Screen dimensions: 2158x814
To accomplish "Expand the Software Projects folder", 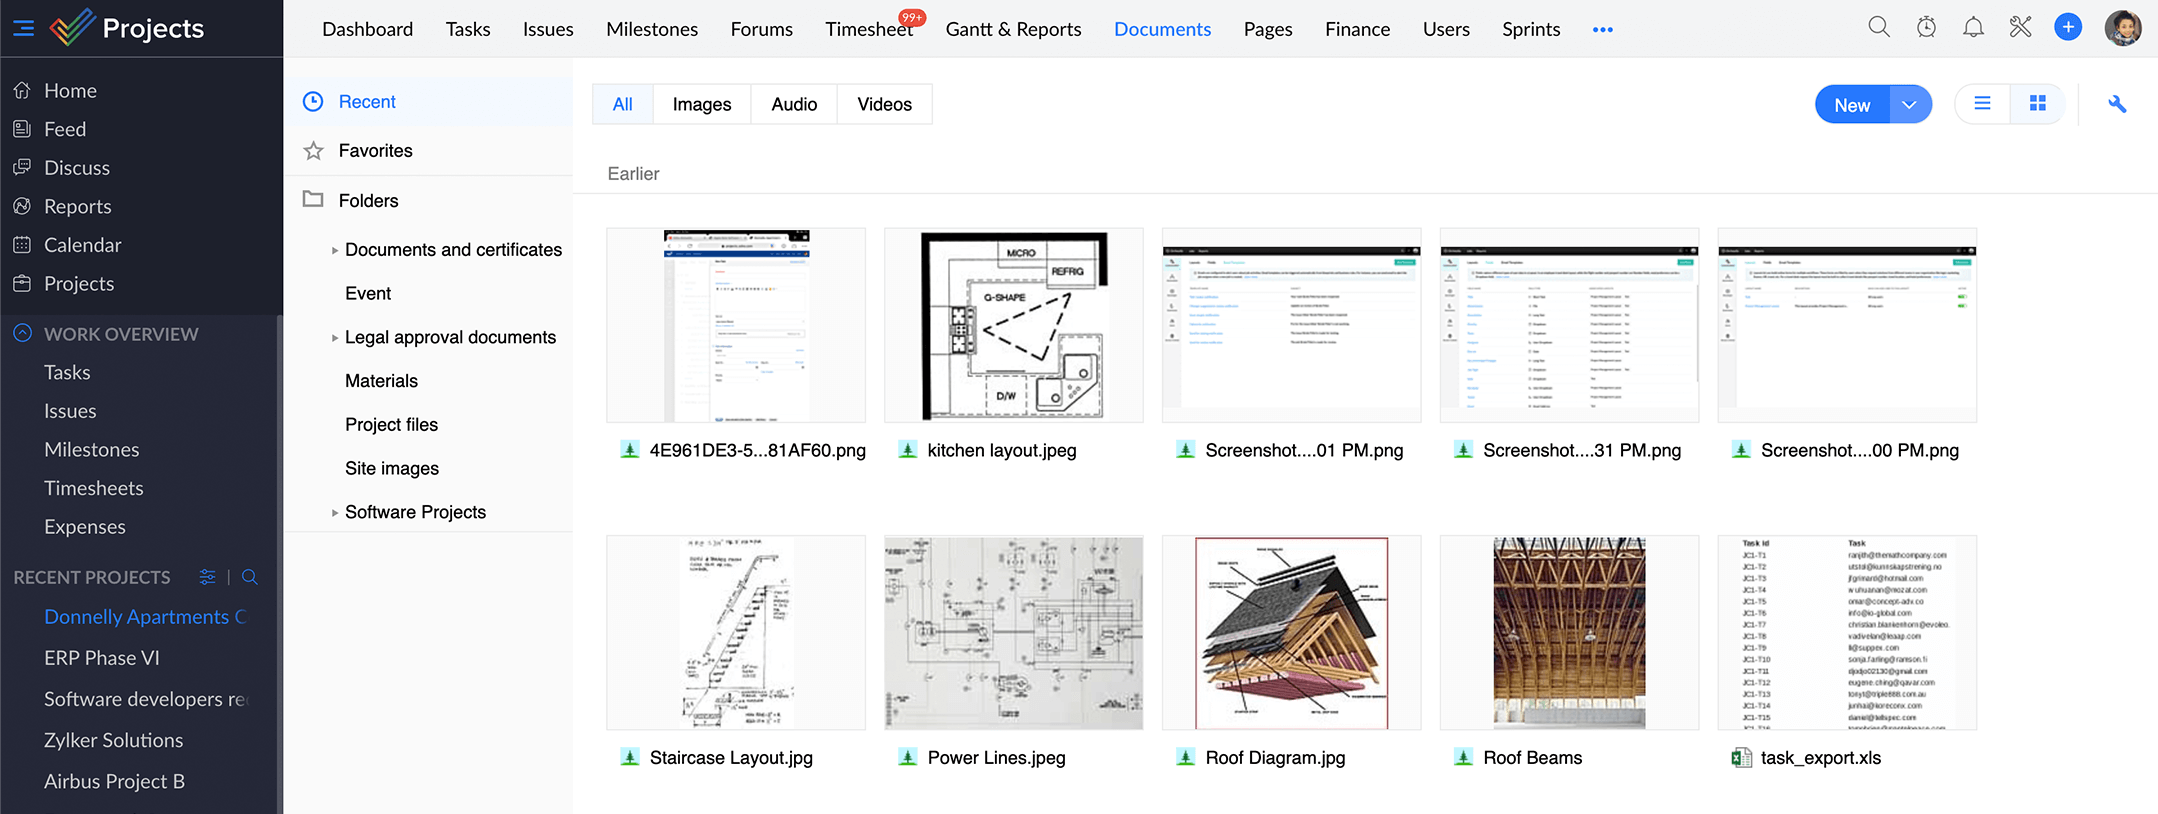I will [x=334, y=513].
